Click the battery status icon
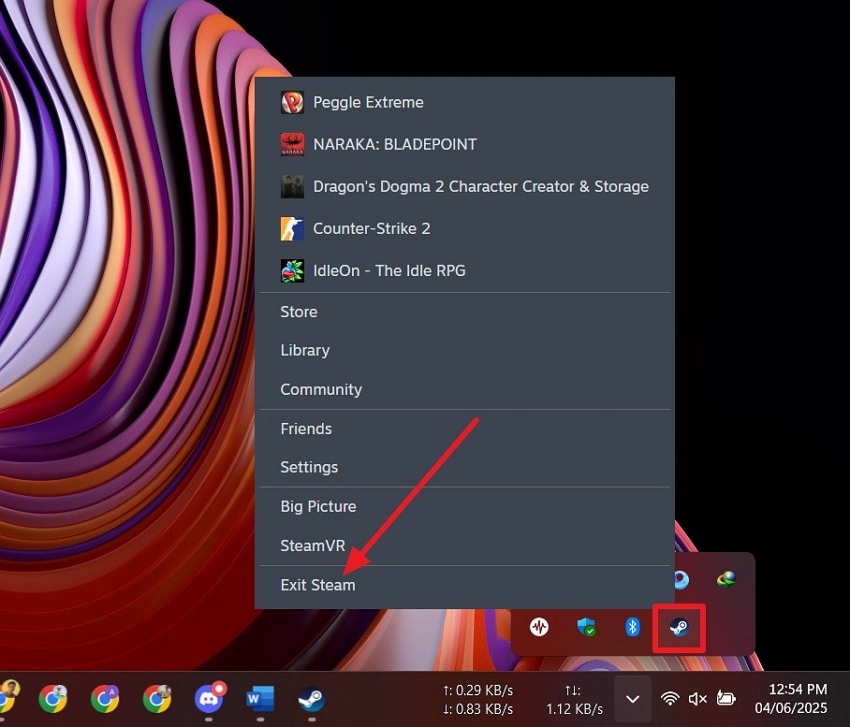850x727 pixels. [726, 698]
